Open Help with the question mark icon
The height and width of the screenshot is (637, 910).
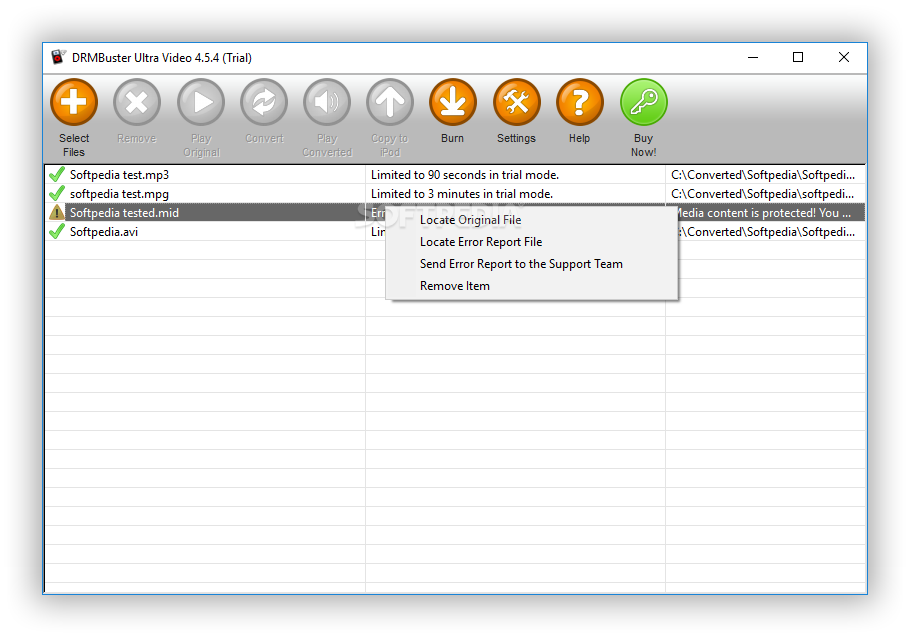click(x=580, y=103)
